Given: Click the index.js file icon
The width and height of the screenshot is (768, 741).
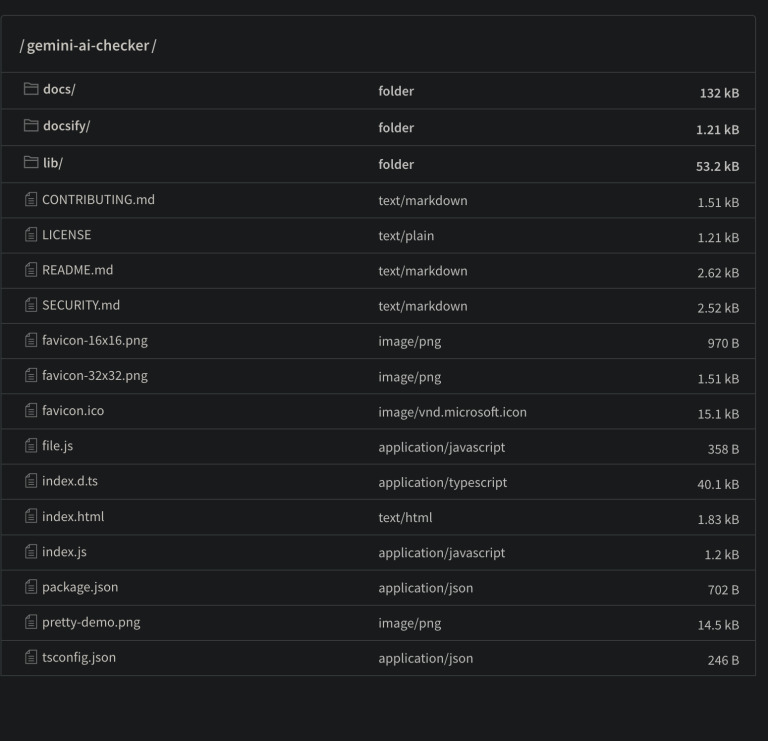Looking at the screenshot, I should point(31,552).
